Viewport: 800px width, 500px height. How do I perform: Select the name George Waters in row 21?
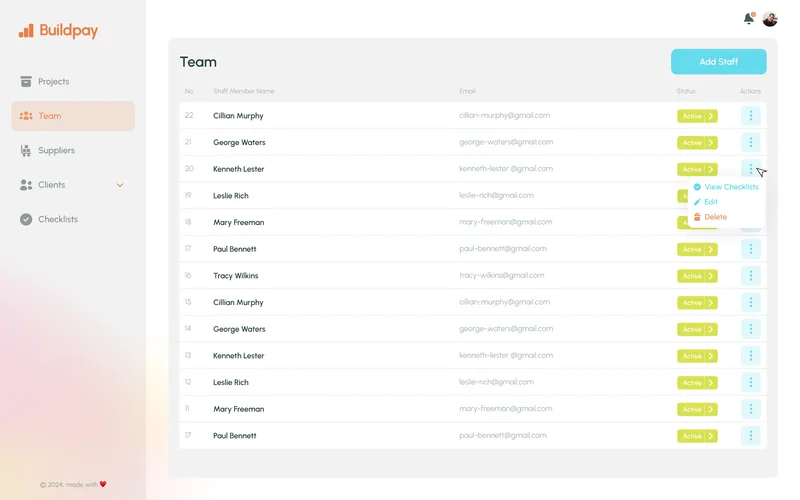tap(239, 142)
